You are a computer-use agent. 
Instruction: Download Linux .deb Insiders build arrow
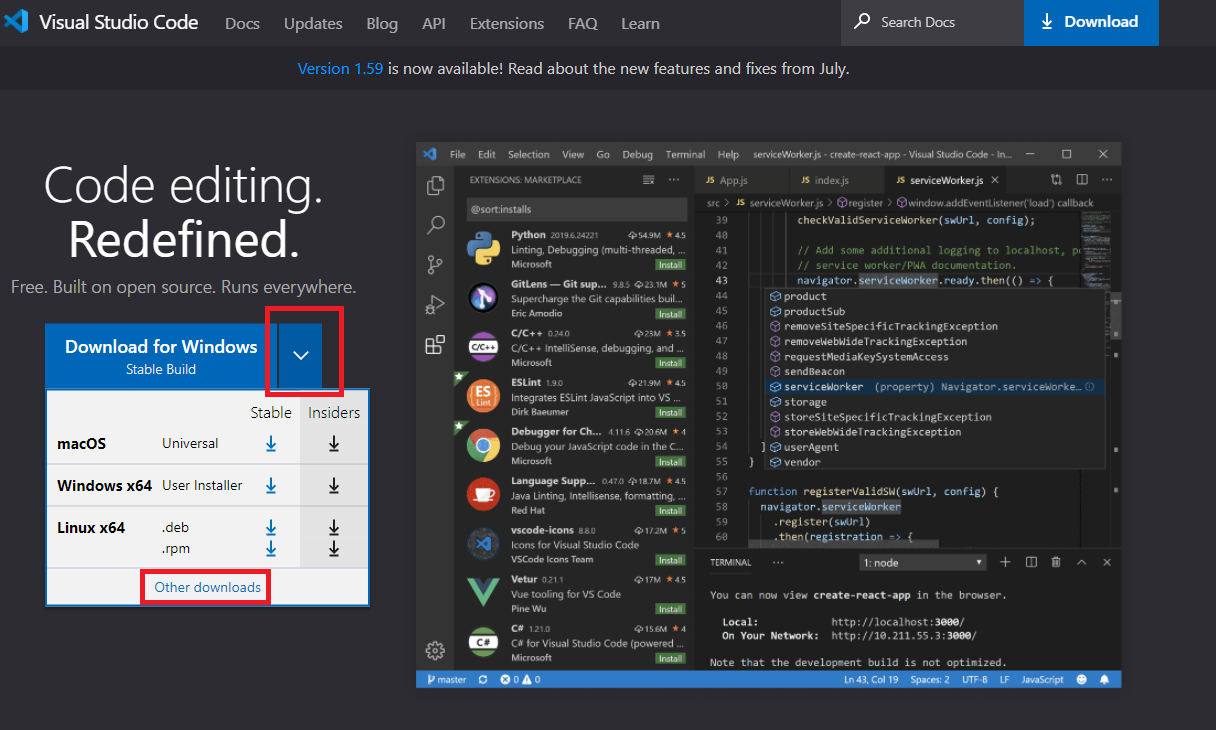click(x=334, y=528)
